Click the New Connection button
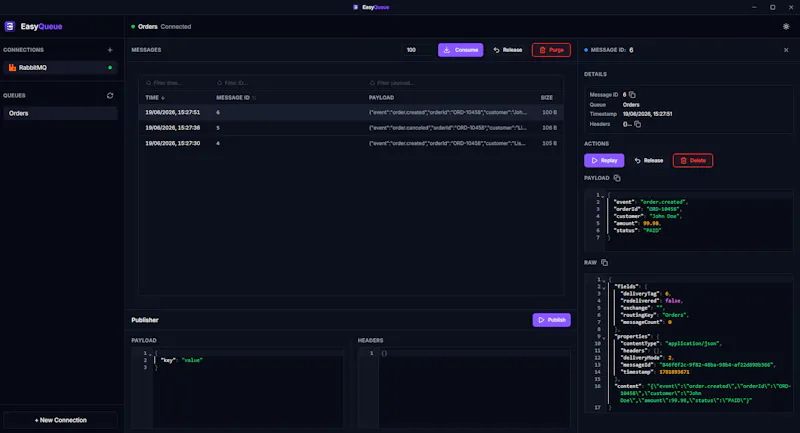The width and height of the screenshot is (800, 433). click(x=60, y=420)
